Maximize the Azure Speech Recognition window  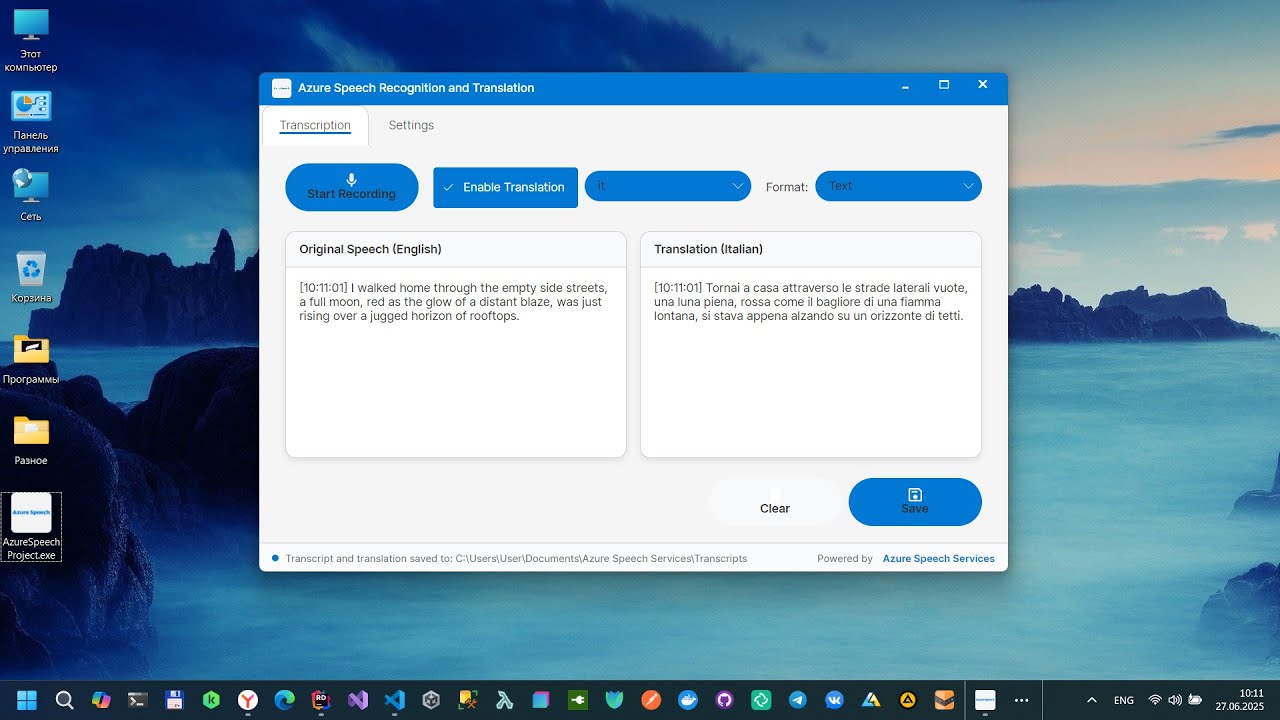tap(944, 87)
